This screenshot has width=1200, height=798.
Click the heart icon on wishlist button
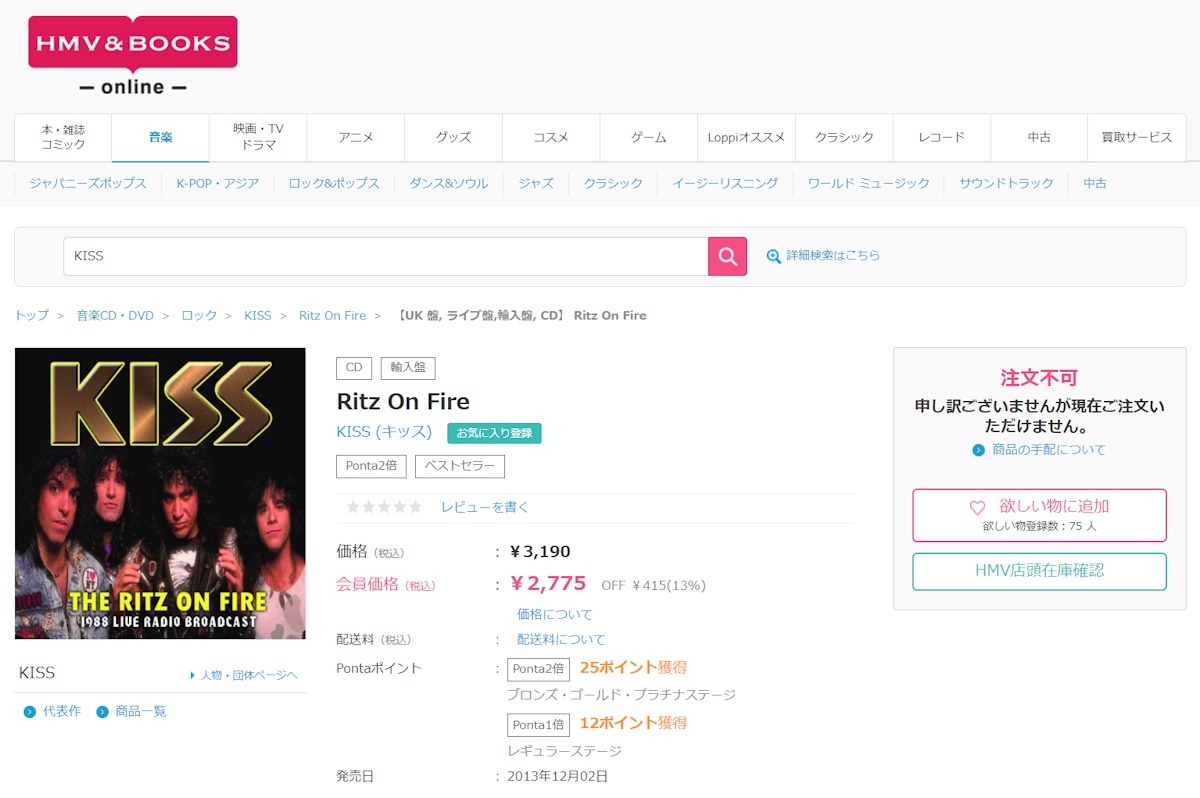point(977,508)
